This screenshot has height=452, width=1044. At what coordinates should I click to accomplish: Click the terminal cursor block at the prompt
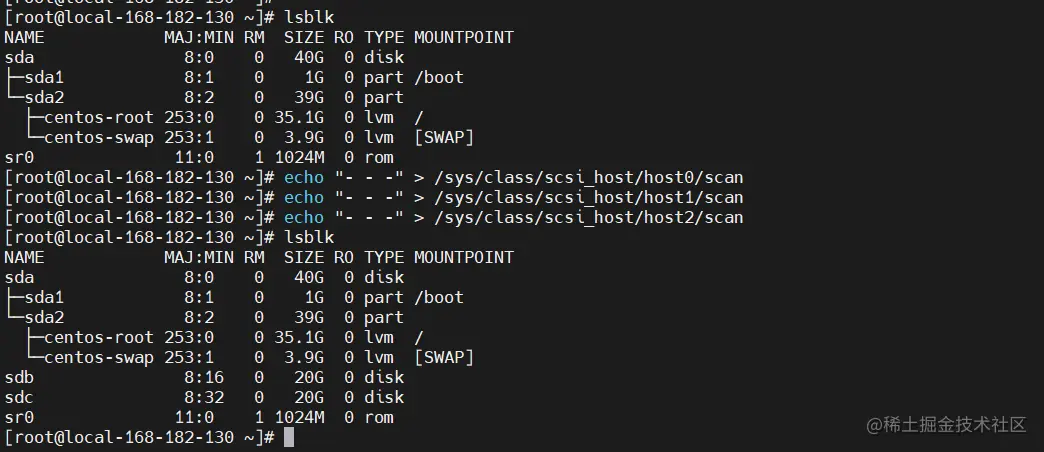(289, 437)
